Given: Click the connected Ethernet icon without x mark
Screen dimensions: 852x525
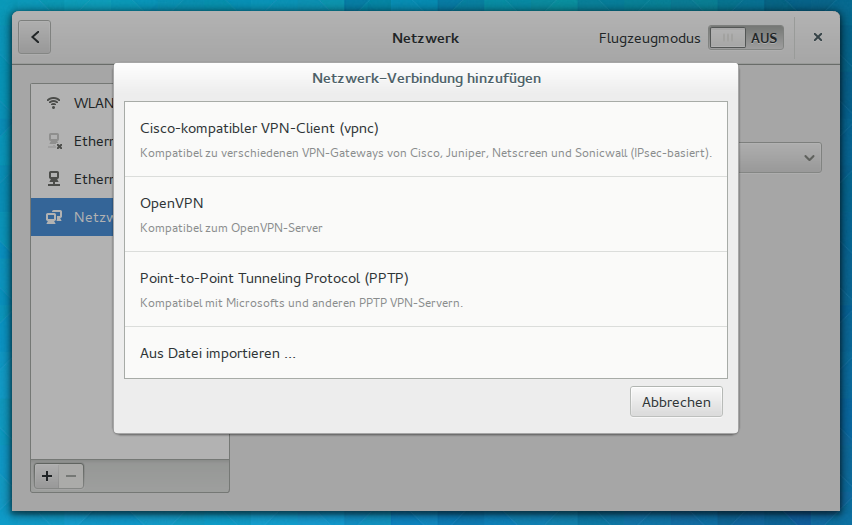Looking at the screenshot, I should pos(55,179).
